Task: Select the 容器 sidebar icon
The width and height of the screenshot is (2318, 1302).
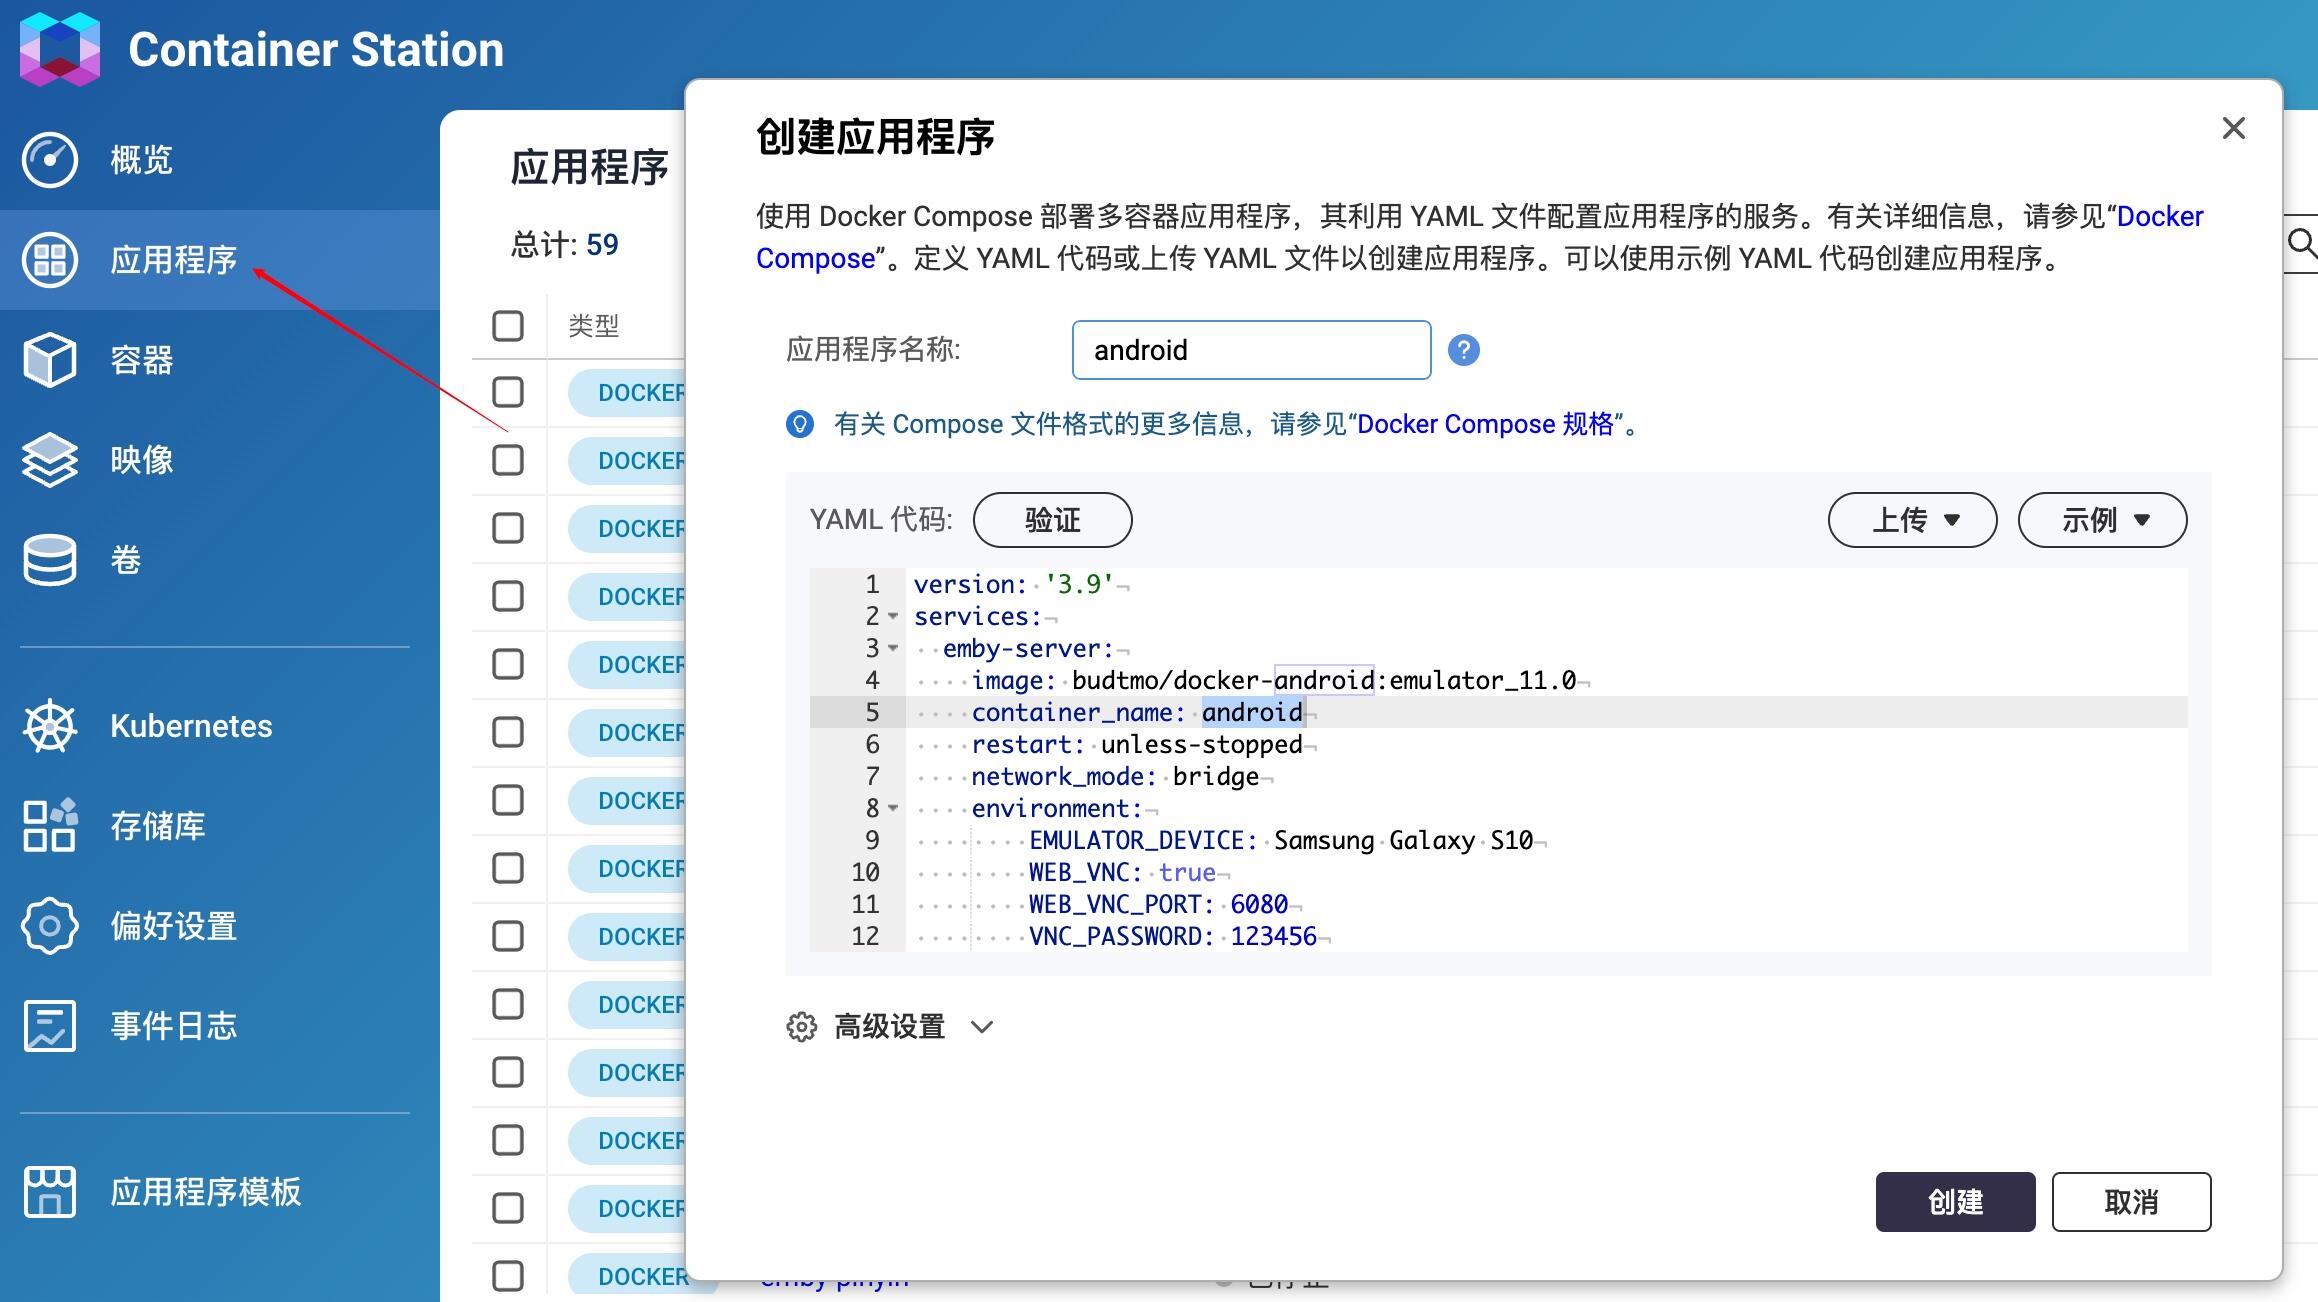Action: pos(49,360)
